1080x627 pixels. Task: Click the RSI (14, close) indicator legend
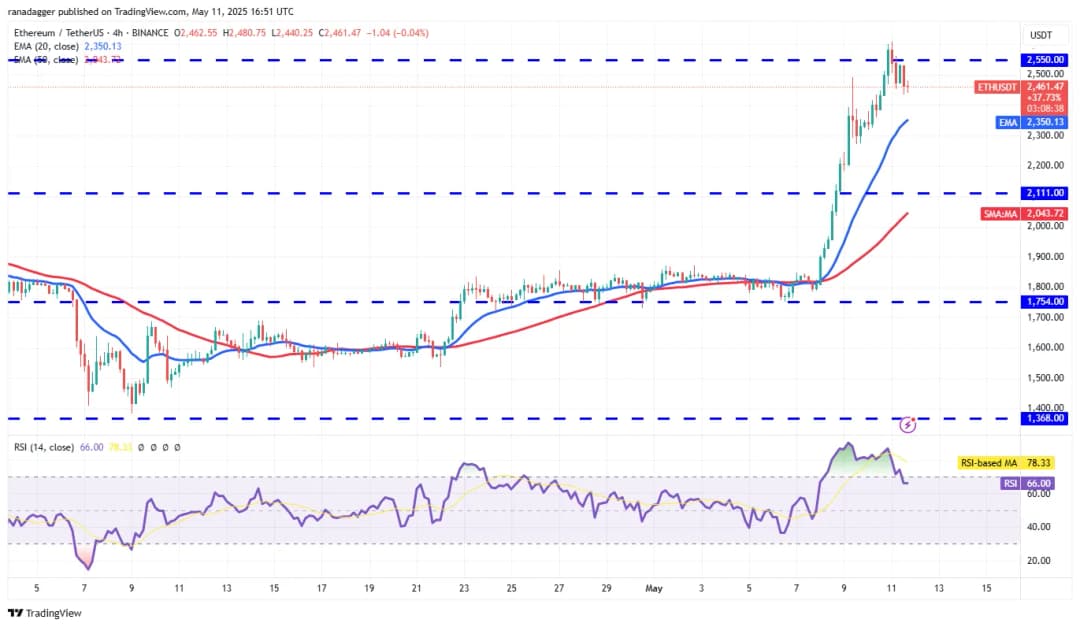(x=46, y=448)
